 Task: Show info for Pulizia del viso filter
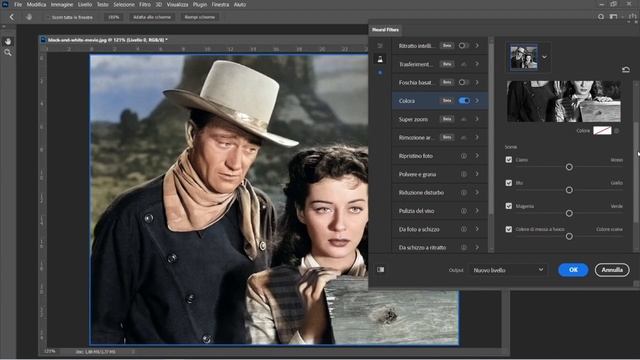[x=464, y=211]
